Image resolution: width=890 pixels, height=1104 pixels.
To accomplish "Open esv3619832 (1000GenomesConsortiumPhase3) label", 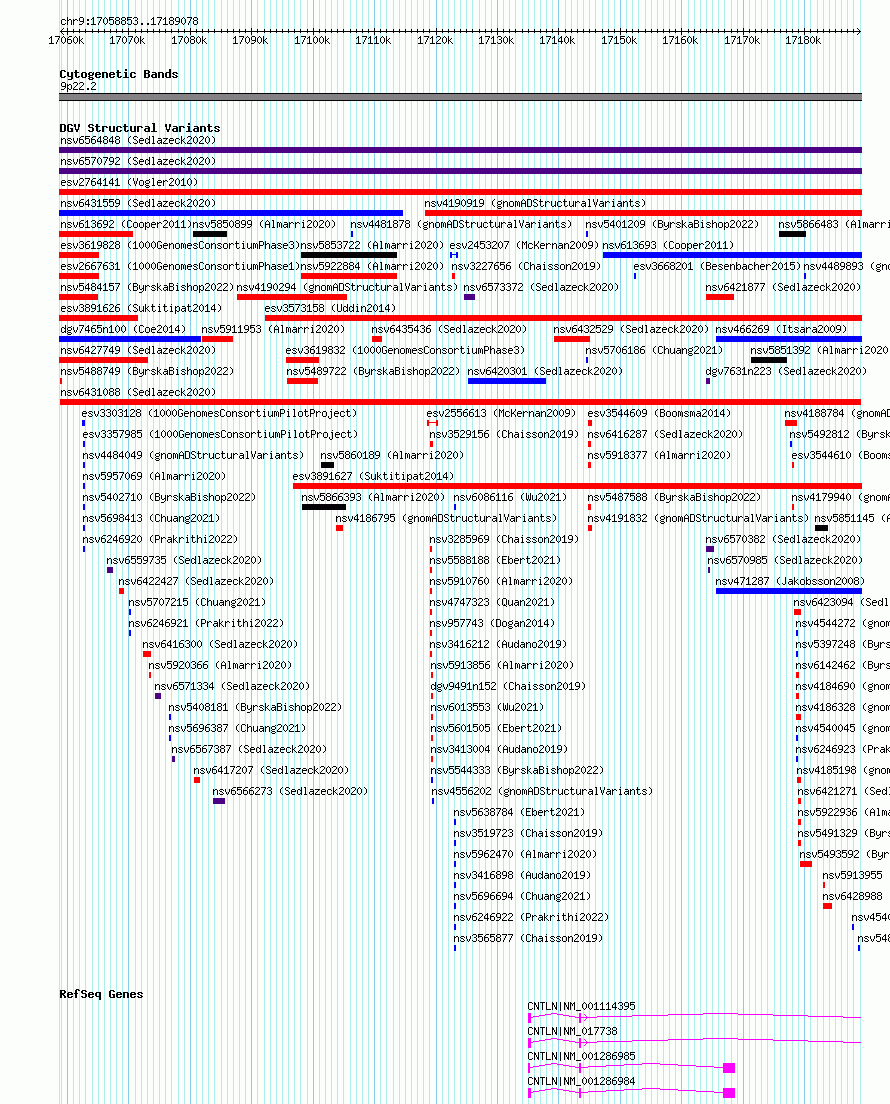I will click(x=405, y=351).
